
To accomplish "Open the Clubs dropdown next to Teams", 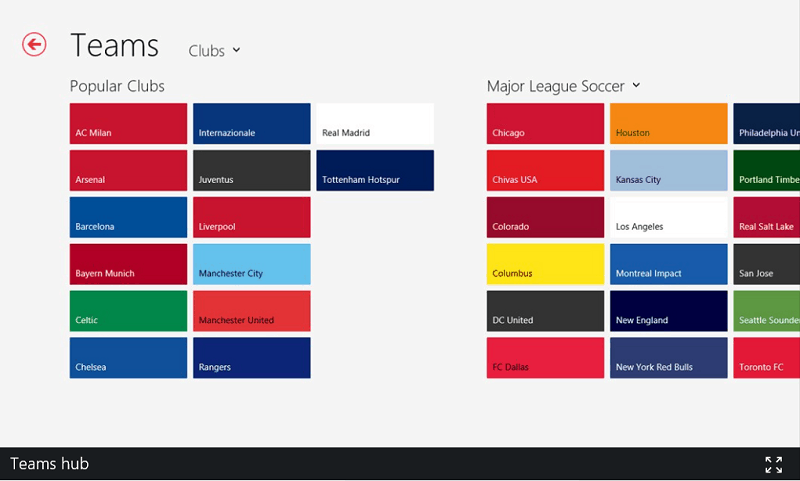I will 214,50.
